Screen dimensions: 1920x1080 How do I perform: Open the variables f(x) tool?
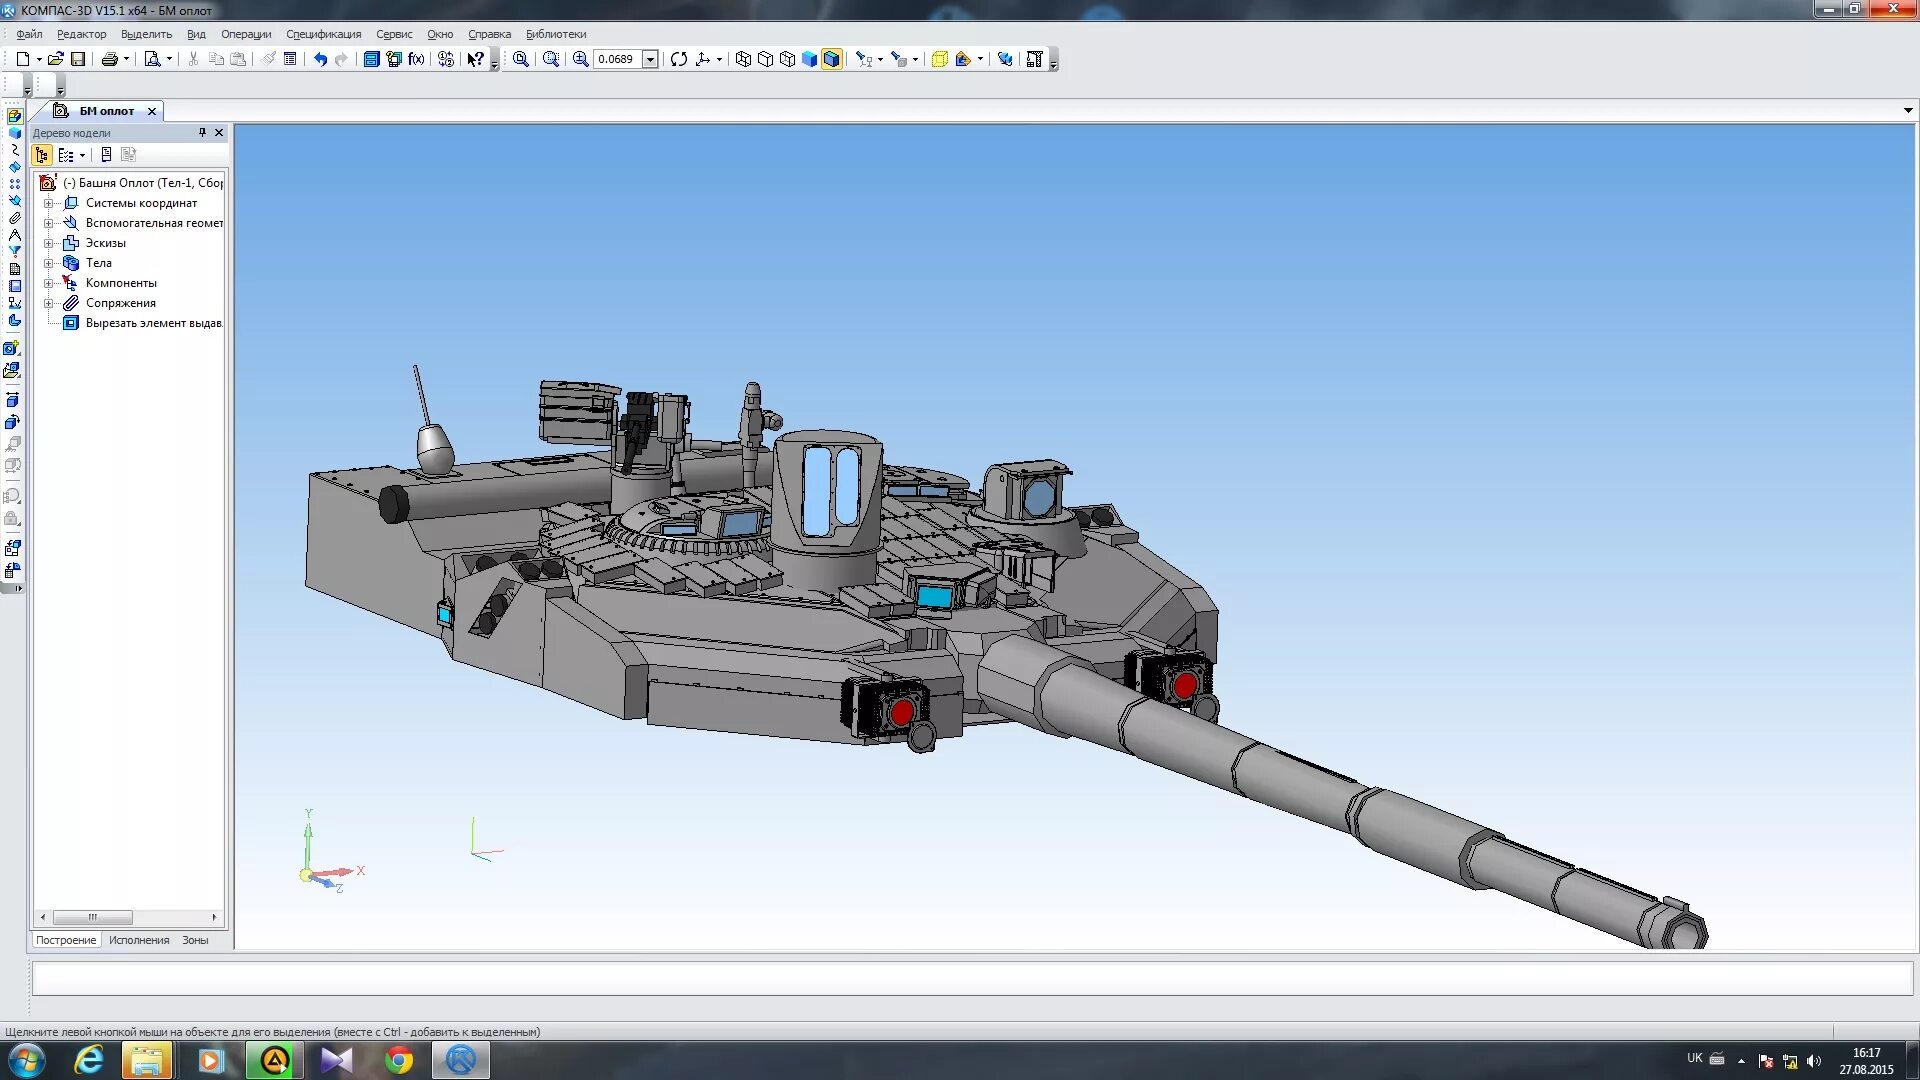(416, 59)
